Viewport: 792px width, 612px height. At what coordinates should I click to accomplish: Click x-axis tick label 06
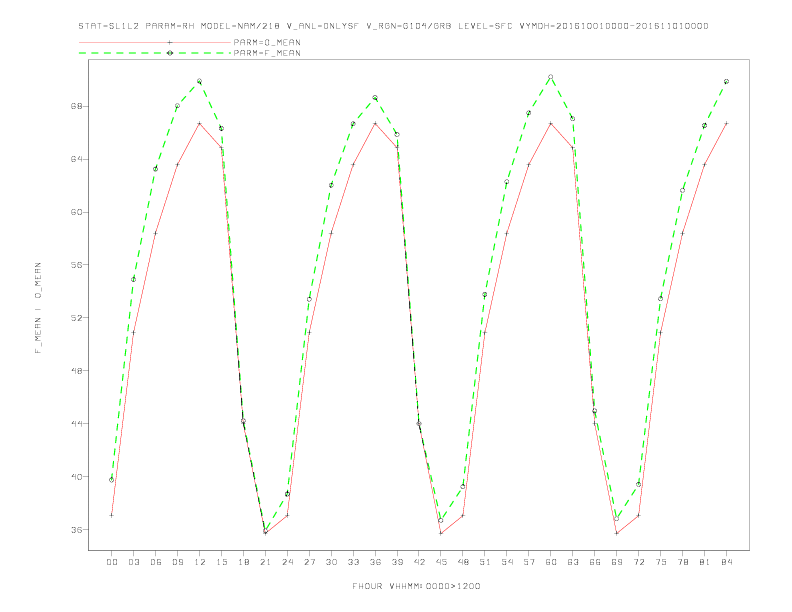[x=156, y=562]
